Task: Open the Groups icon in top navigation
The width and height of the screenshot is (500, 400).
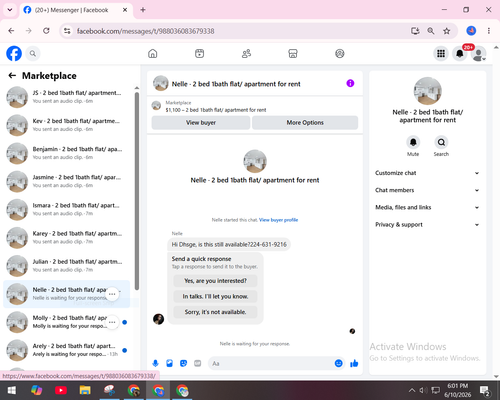Action: [340, 53]
